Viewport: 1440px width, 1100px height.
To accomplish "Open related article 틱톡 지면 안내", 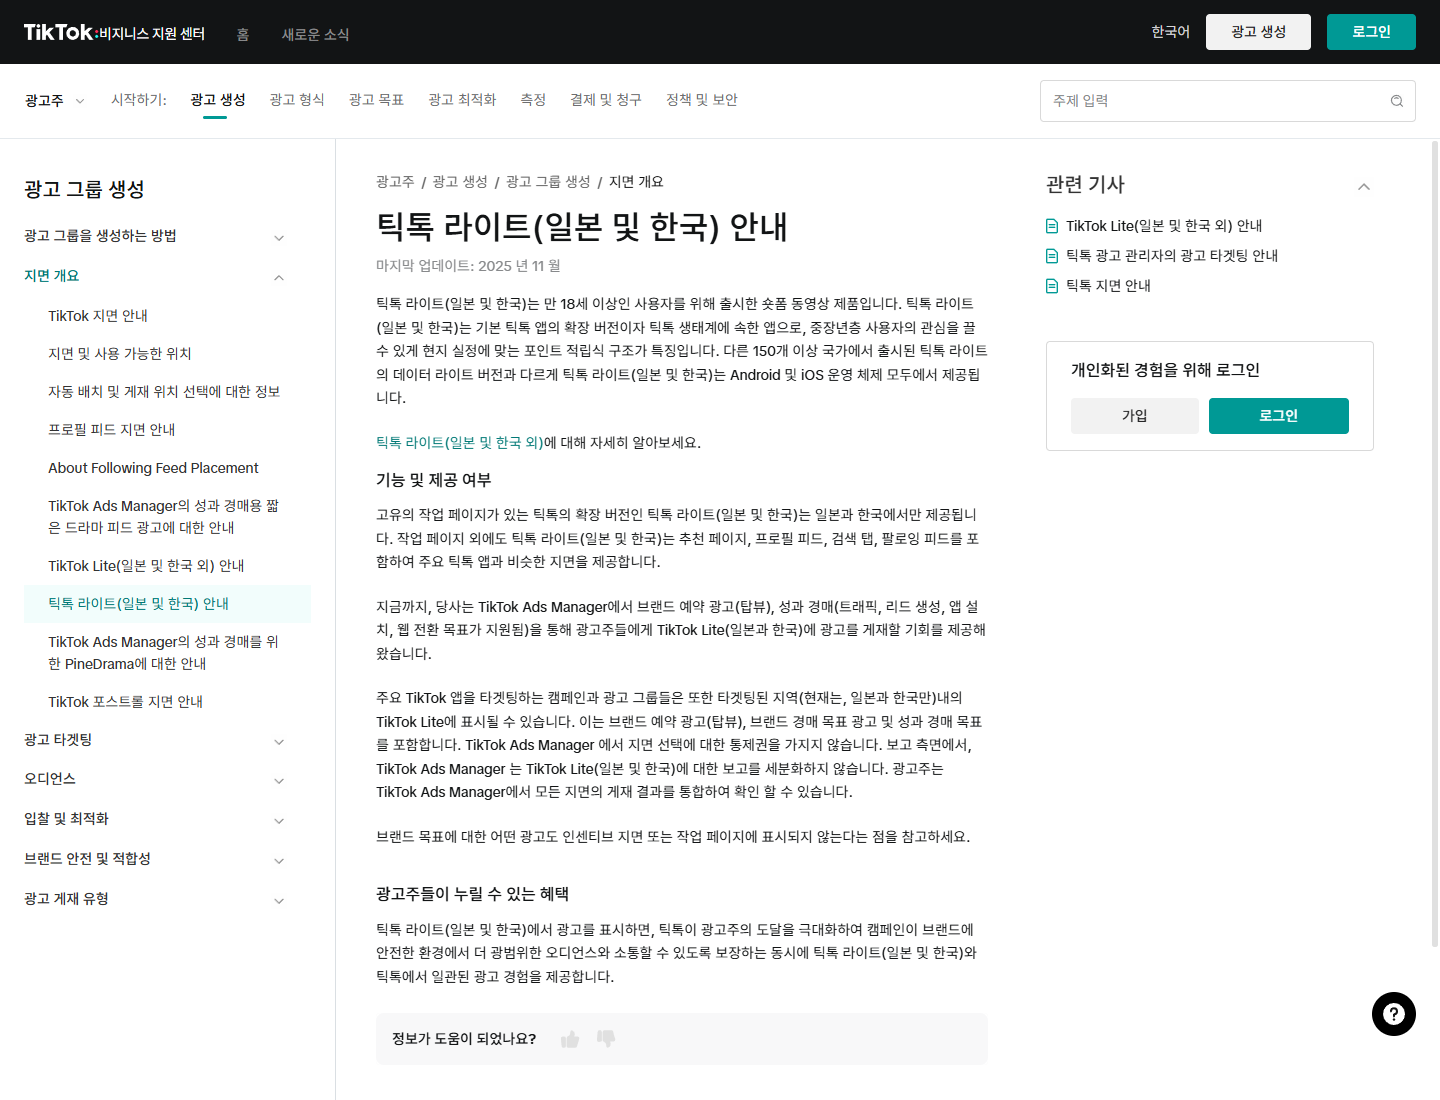I will click(1108, 286).
